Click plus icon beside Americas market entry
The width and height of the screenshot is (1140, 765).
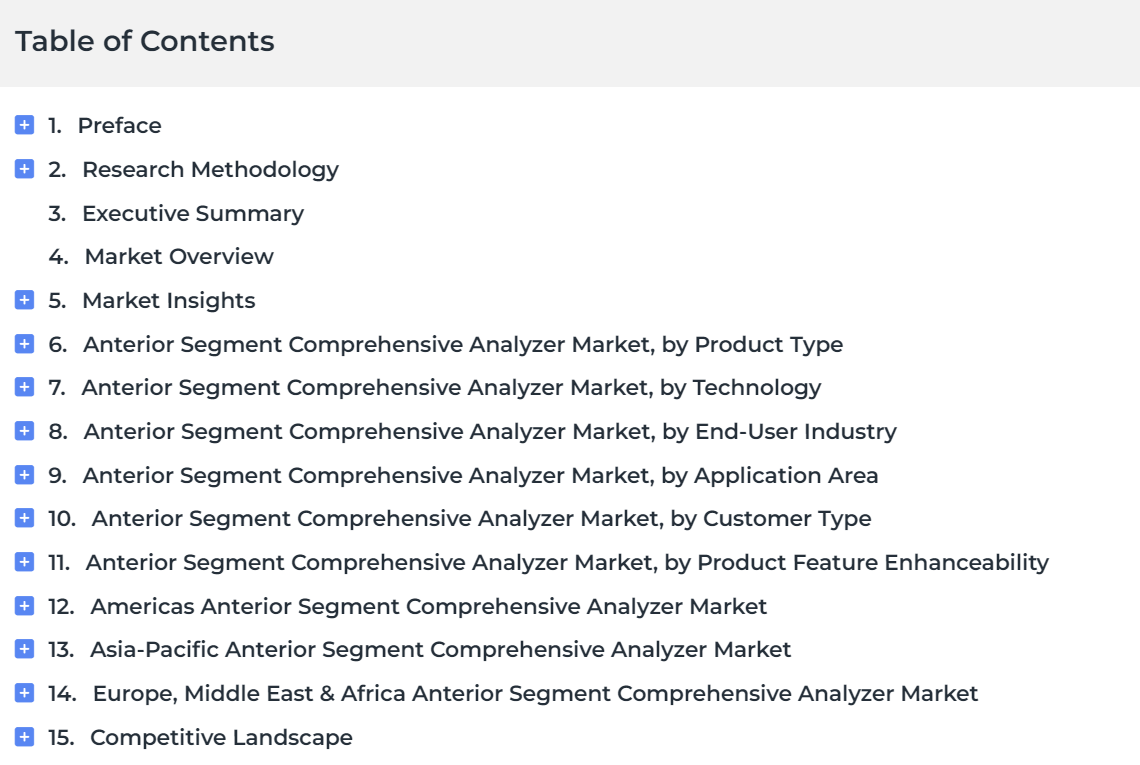24,605
